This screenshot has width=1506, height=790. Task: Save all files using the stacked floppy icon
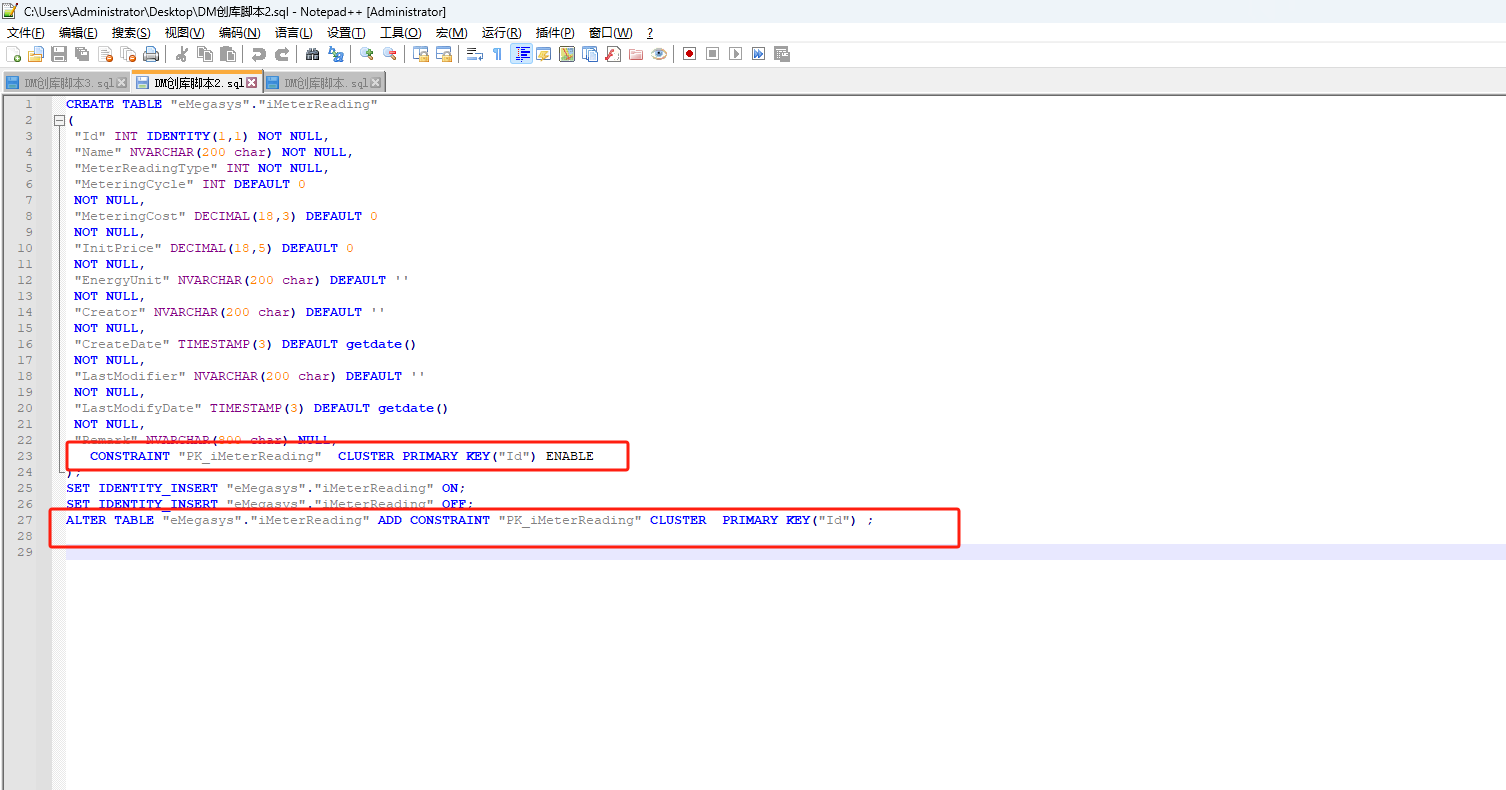tap(82, 54)
